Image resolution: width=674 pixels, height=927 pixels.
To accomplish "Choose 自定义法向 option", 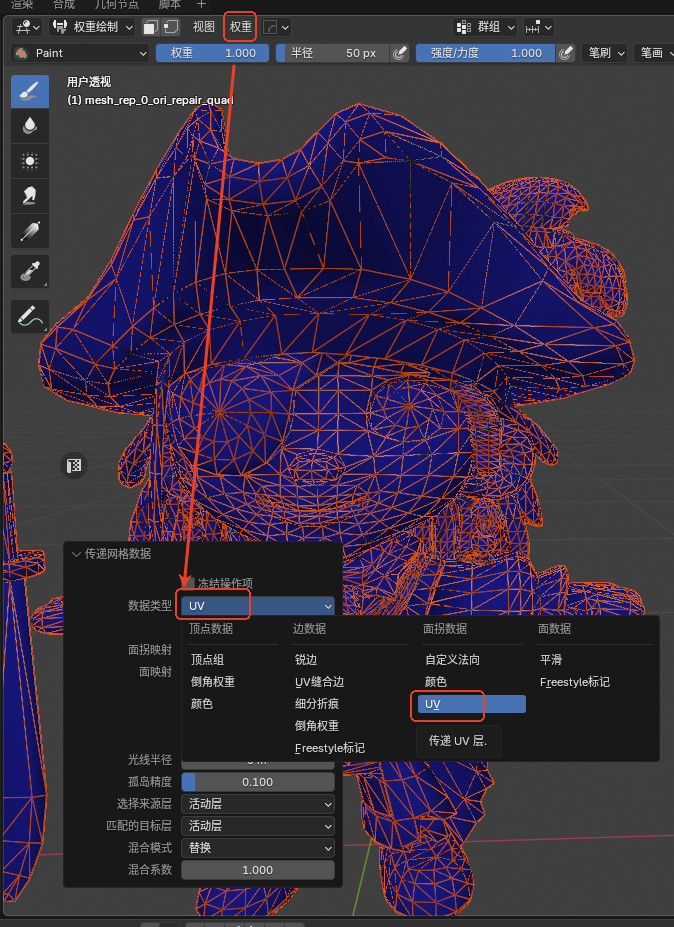I will coord(452,660).
